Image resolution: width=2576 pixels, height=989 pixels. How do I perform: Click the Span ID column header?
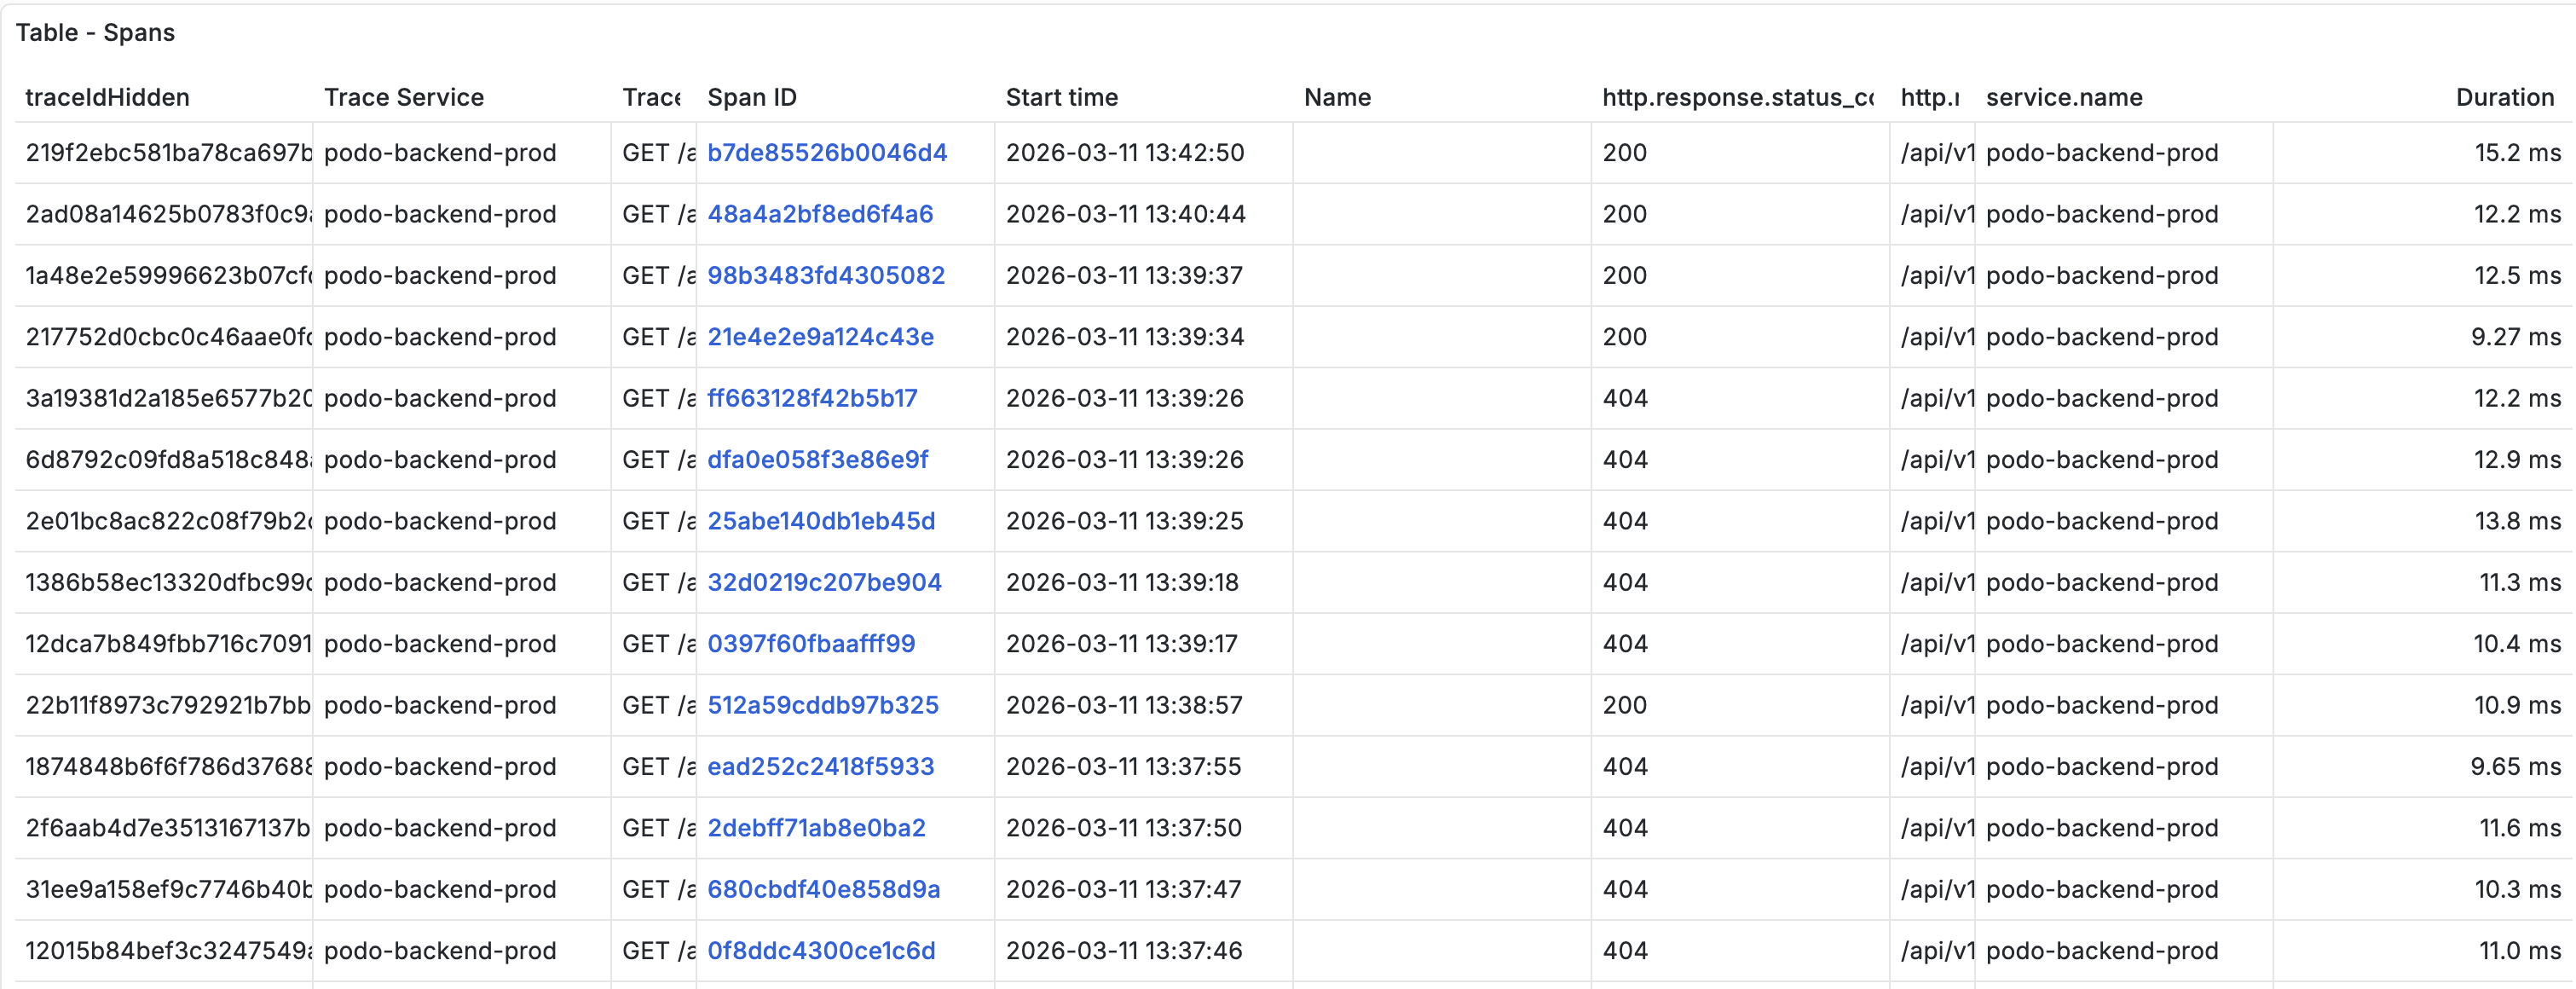pos(752,97)
